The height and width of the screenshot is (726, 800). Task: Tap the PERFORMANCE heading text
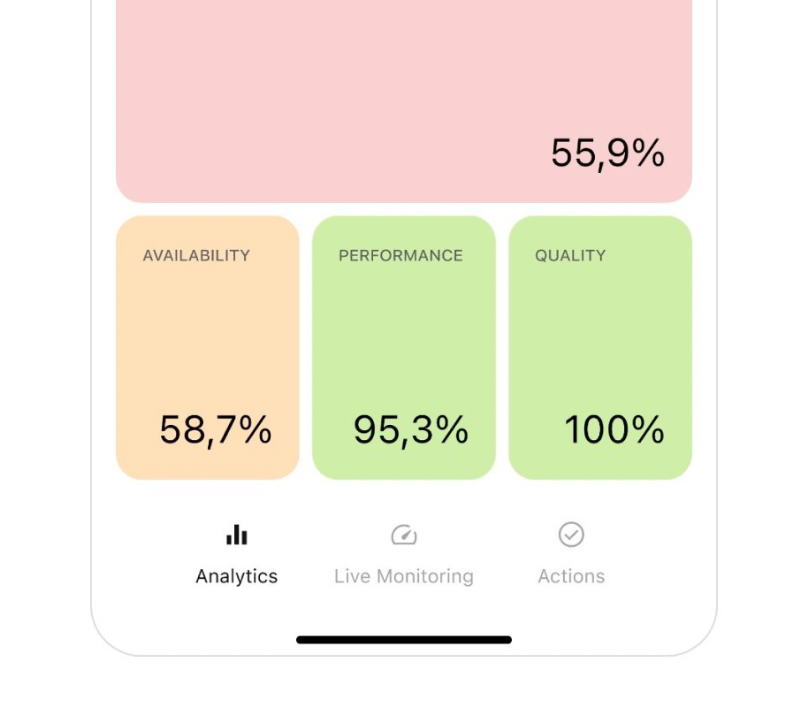tap(400, 256)
